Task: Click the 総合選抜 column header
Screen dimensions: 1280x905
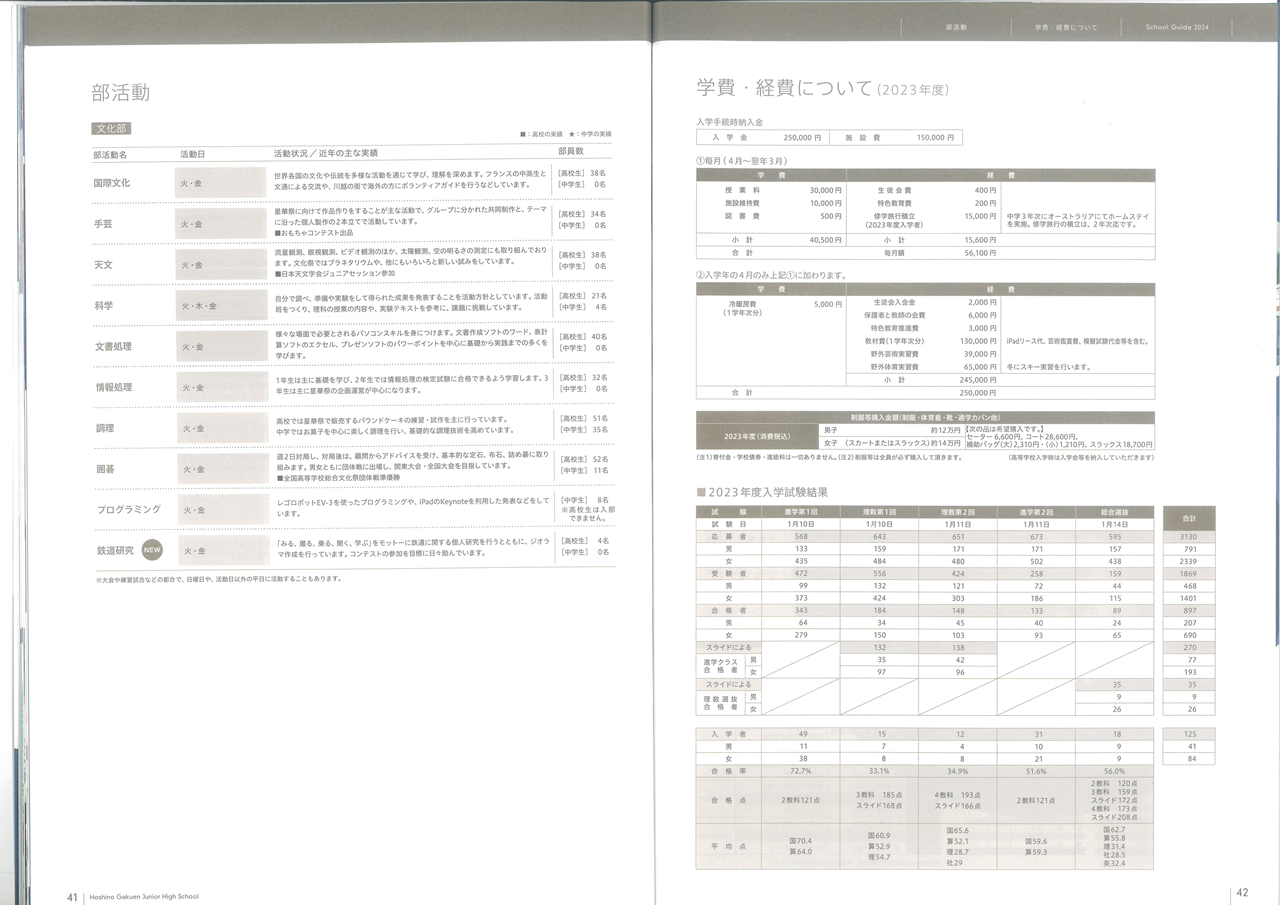Action: tap(1113, 510)
